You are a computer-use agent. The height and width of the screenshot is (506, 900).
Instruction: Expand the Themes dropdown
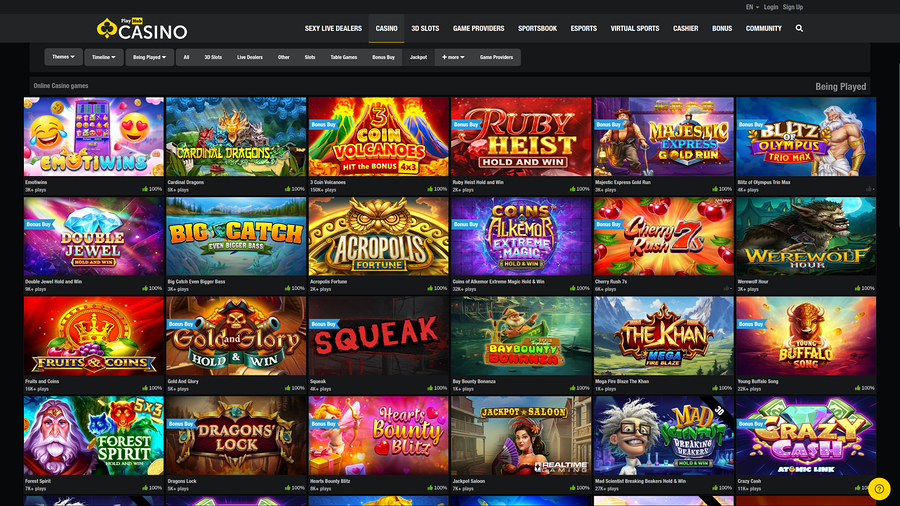pyautogui.click(x=63, y=57)
